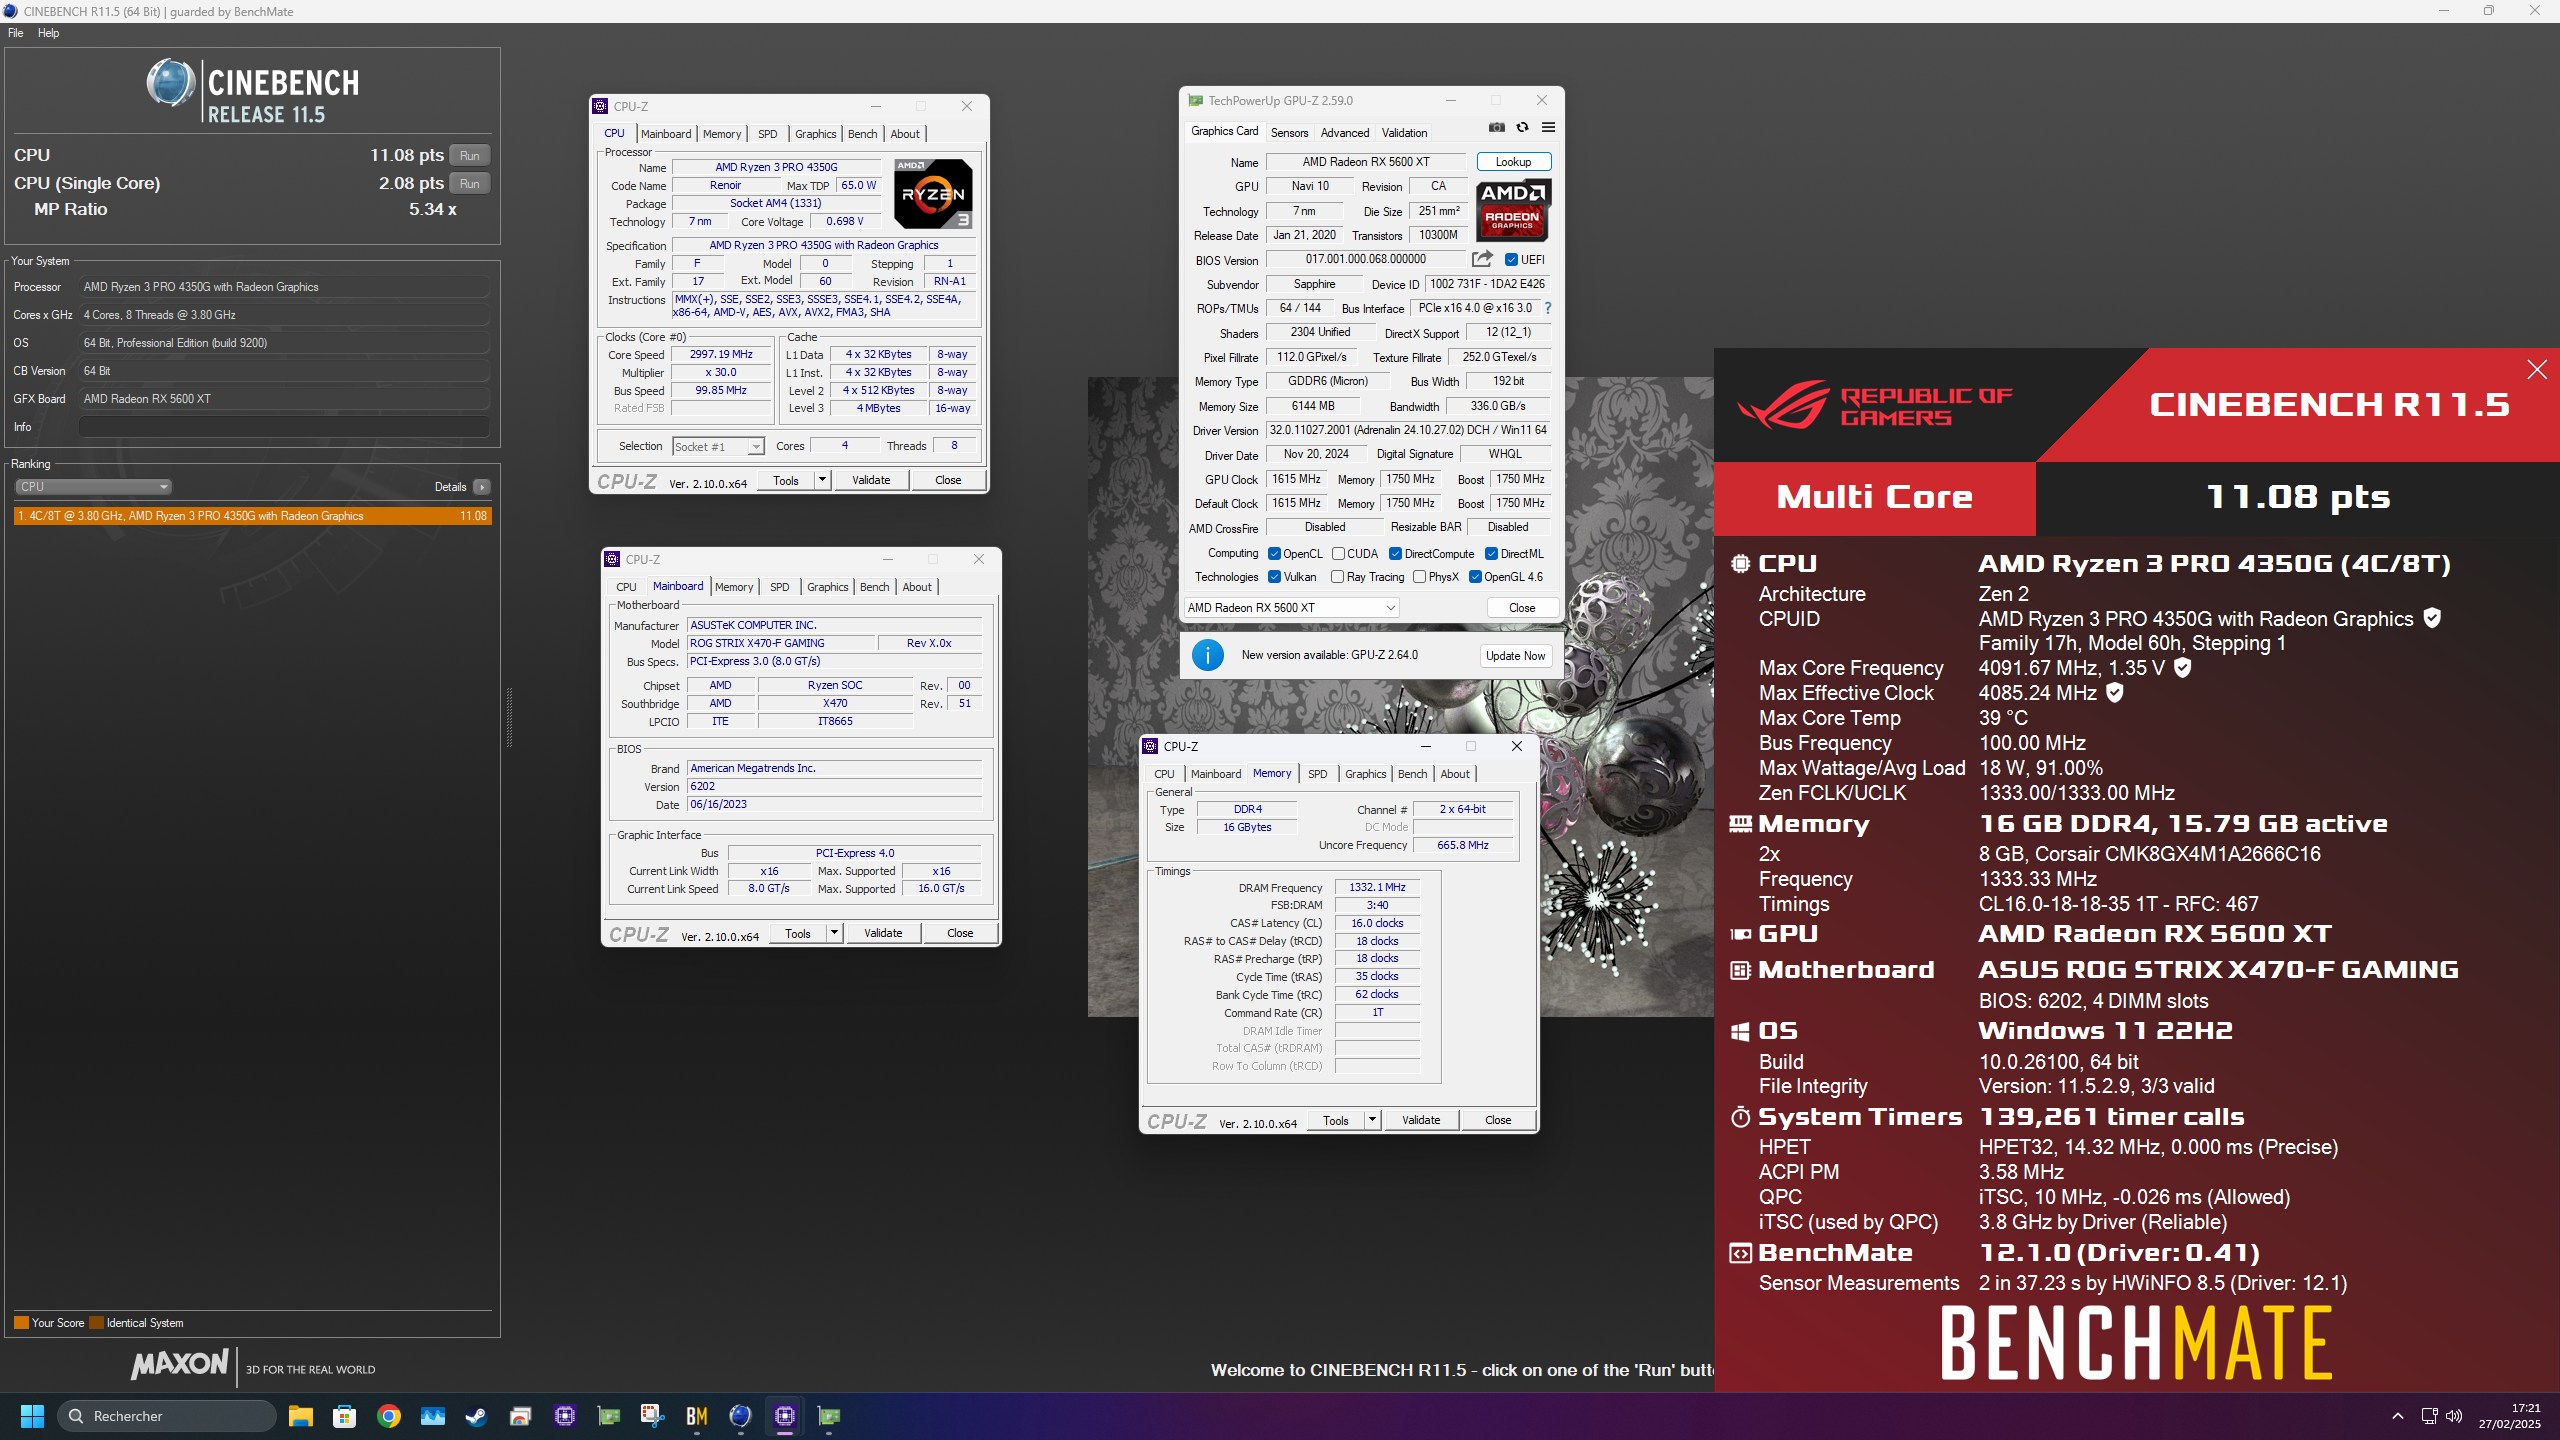
Task: Toggle the PhysX checkbox
Action: click(x=1419, y=577)
